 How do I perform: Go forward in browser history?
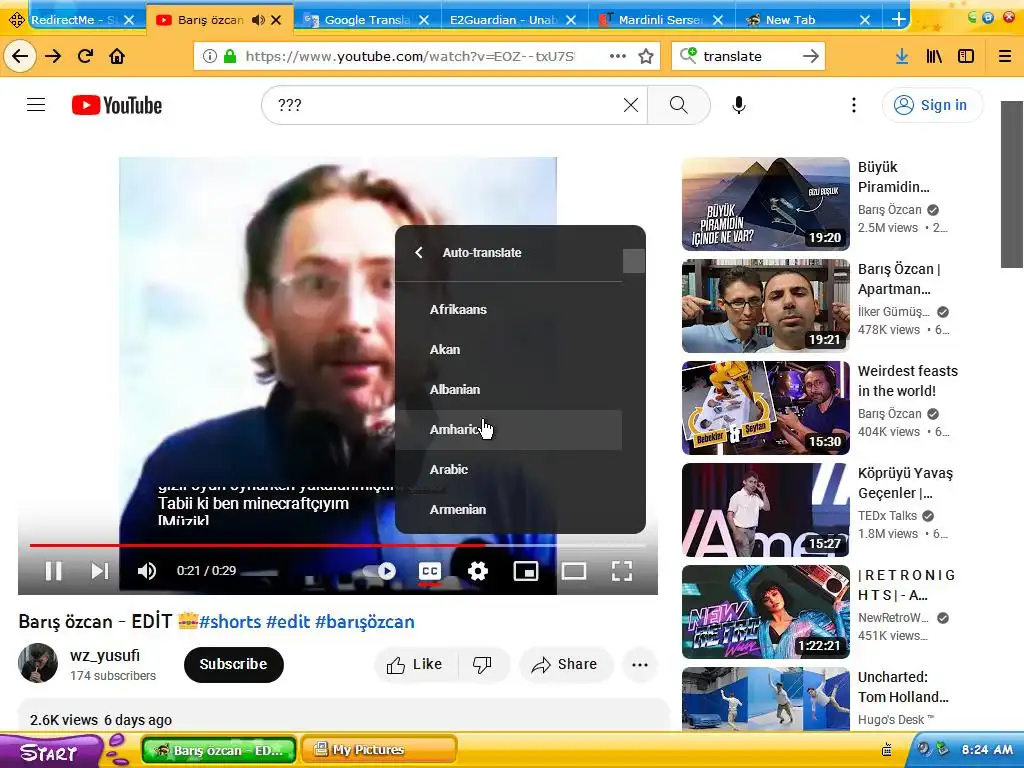point(53,56)
